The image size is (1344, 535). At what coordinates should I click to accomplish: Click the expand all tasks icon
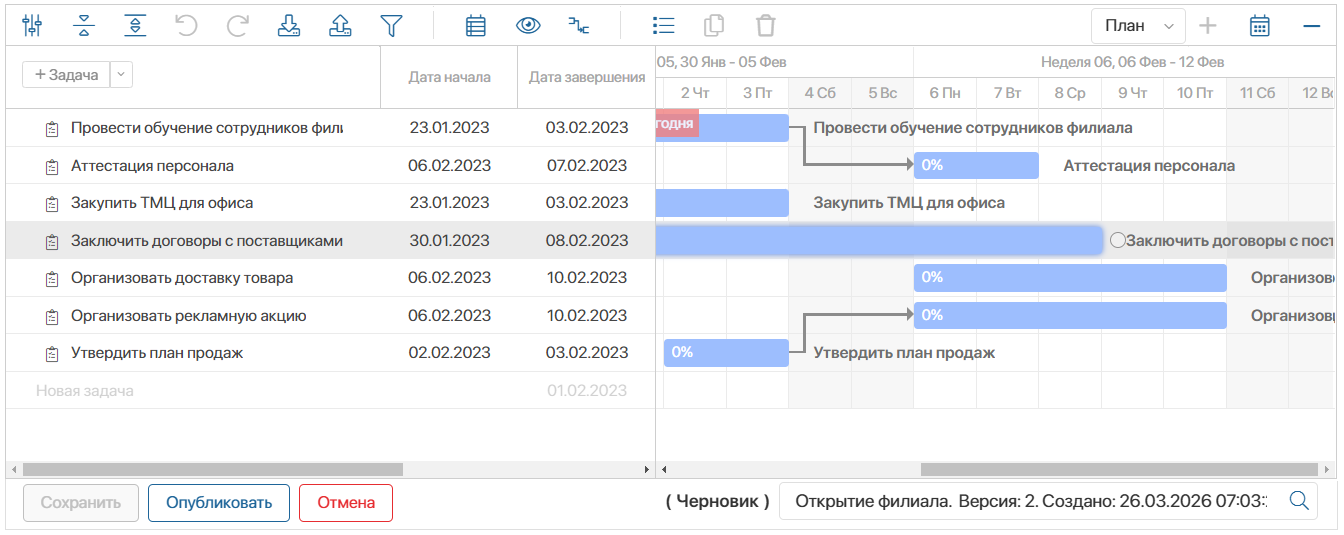(135, 25)
